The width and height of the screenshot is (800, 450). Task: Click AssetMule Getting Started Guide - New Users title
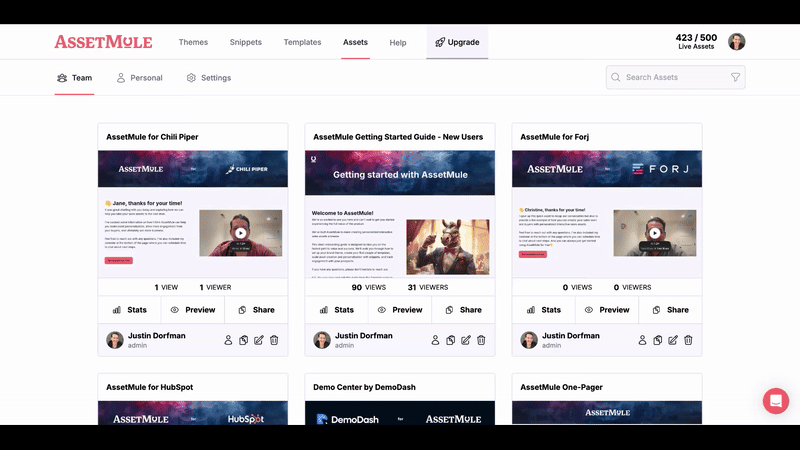click(398, 137)
